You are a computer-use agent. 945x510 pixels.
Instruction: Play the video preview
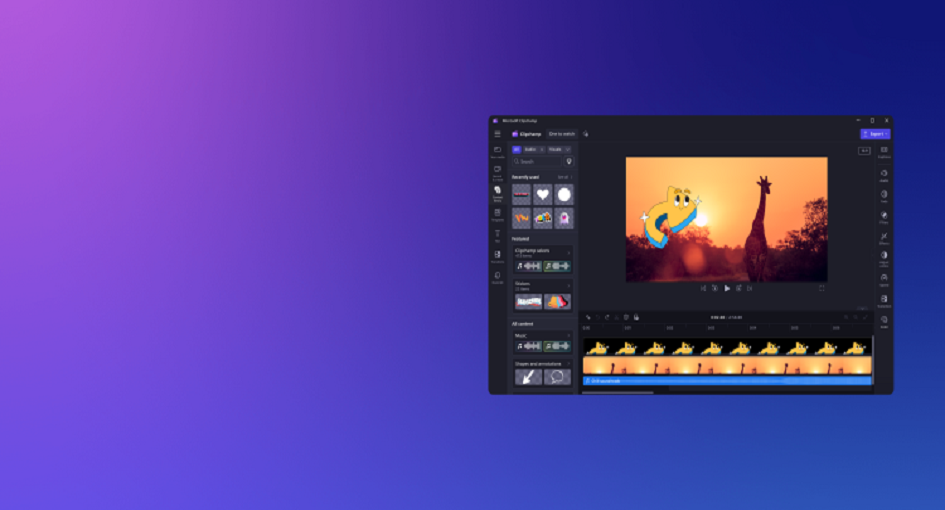coord(727,288)
